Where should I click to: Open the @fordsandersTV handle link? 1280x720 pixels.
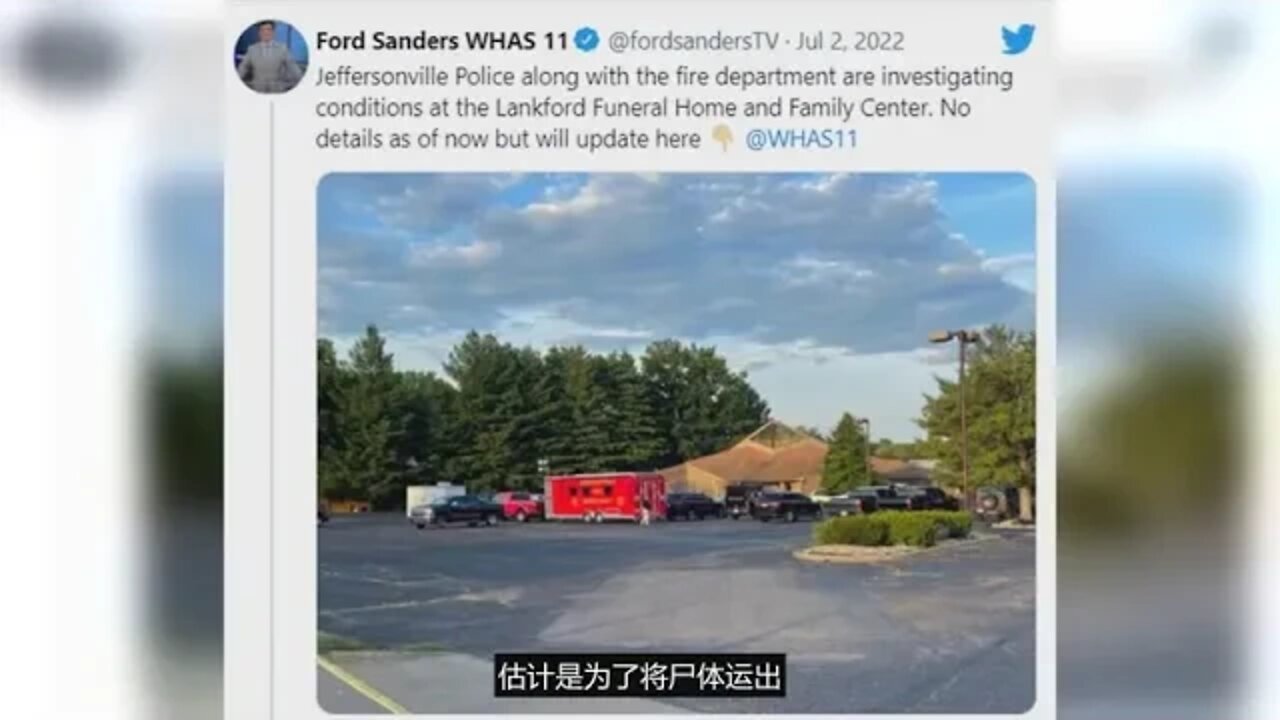[x=693, y=41]
